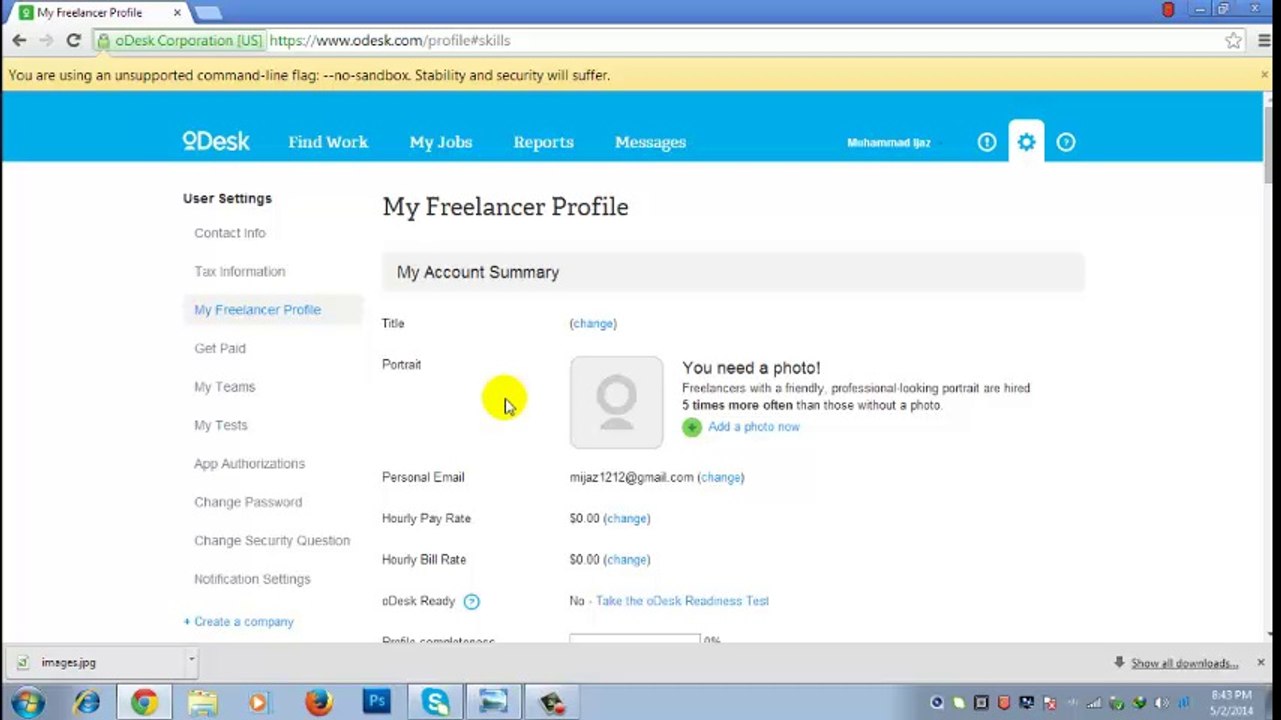Open Windows Explorer folder in taskbar
The image size is (1281, 720).
(x=202, y=702)
